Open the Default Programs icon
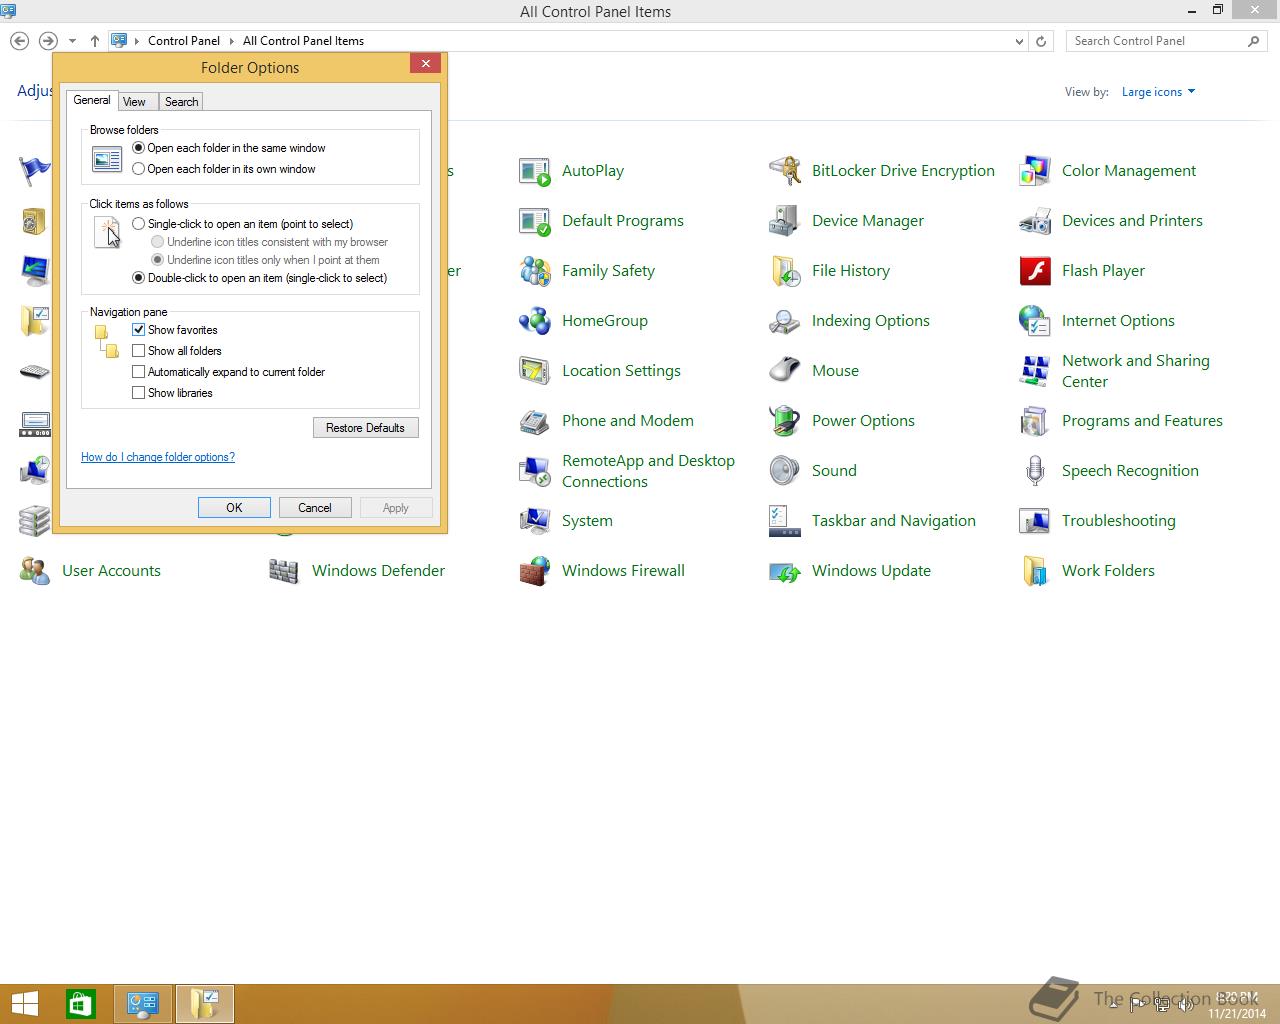Screen dimensions: 1280x1024 [x=535, y=221]
